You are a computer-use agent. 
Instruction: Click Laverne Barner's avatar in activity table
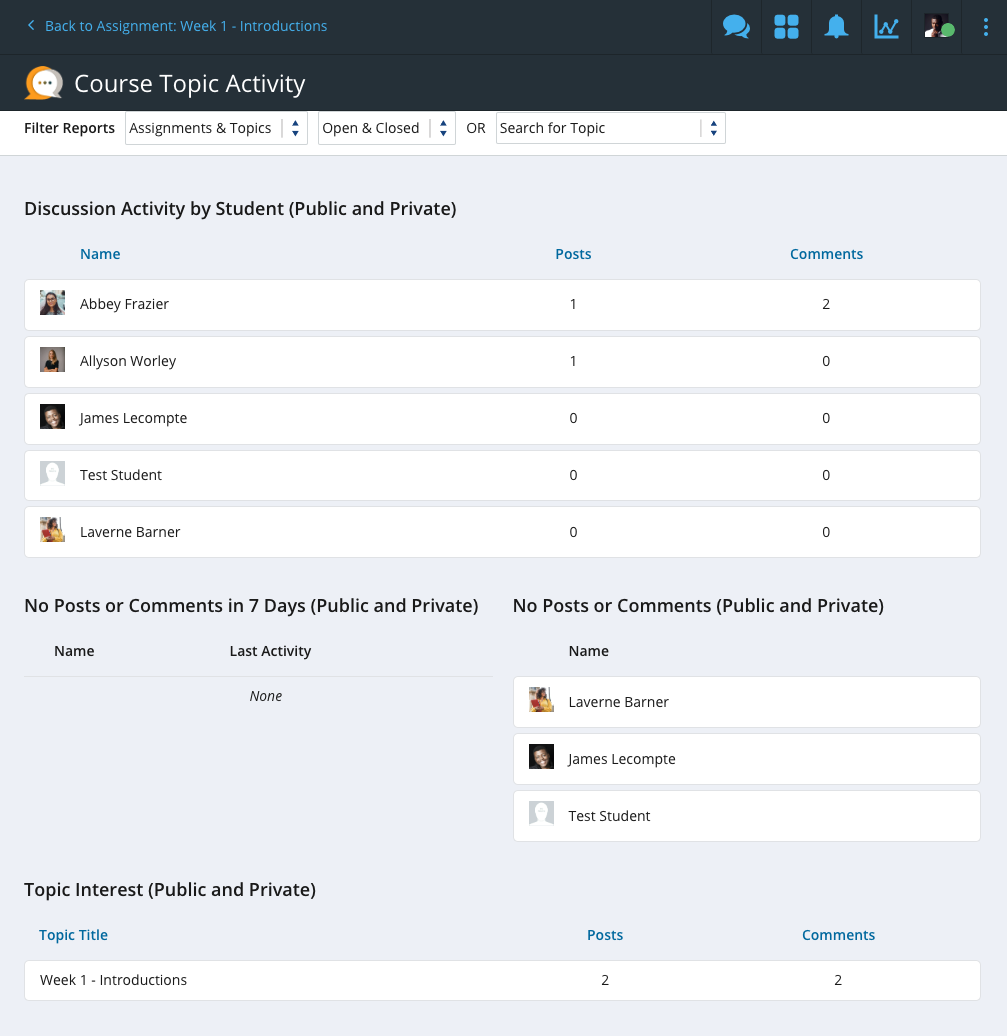pyautogui.click(x=53, y=531)
